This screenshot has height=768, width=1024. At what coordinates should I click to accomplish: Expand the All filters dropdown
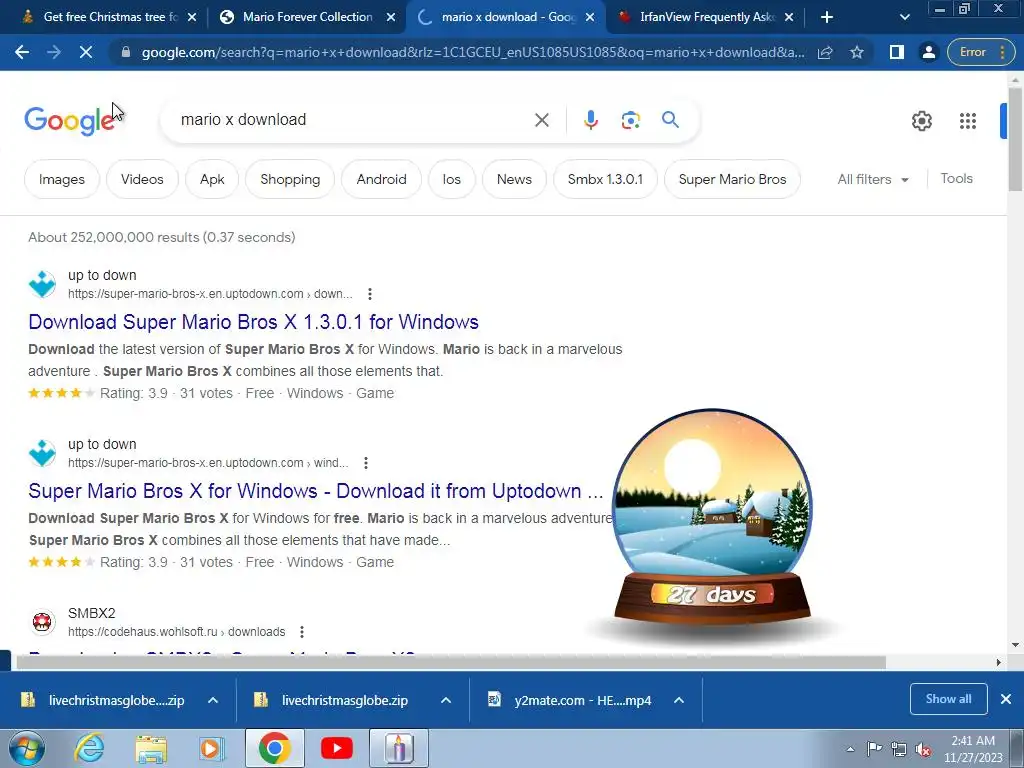(873, 179)
